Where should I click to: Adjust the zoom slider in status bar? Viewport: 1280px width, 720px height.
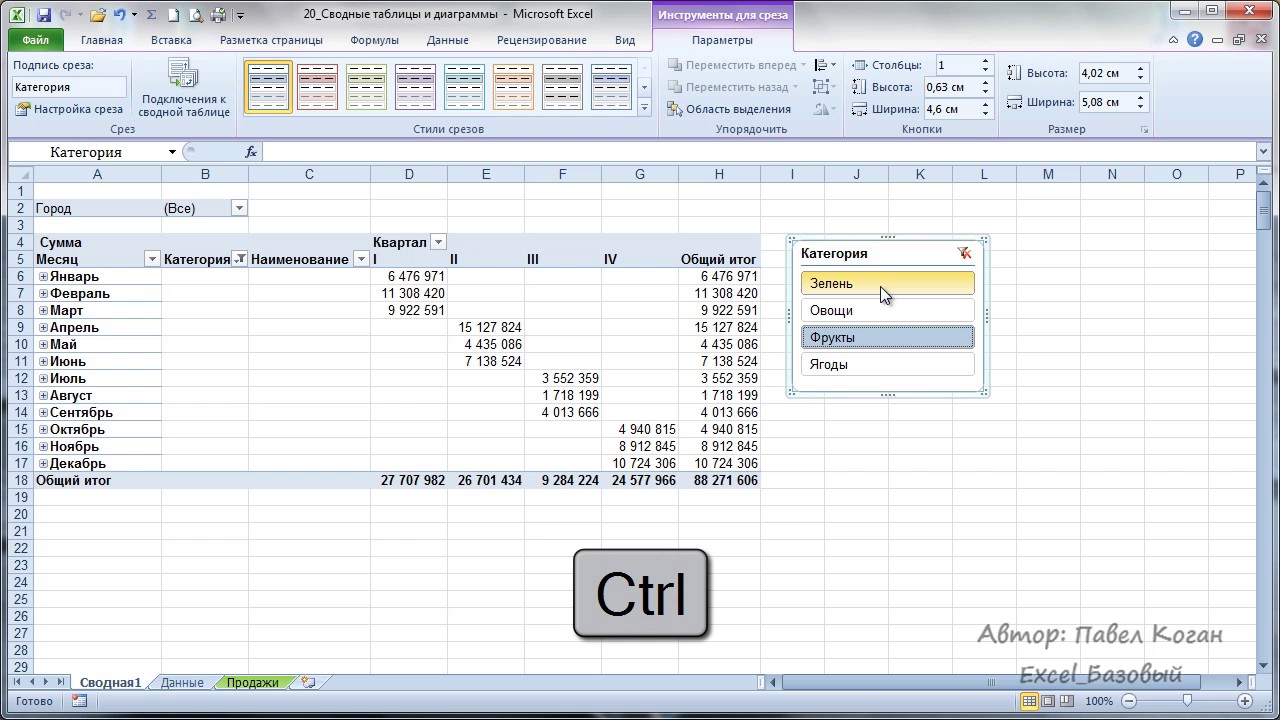pos(1187,701)
